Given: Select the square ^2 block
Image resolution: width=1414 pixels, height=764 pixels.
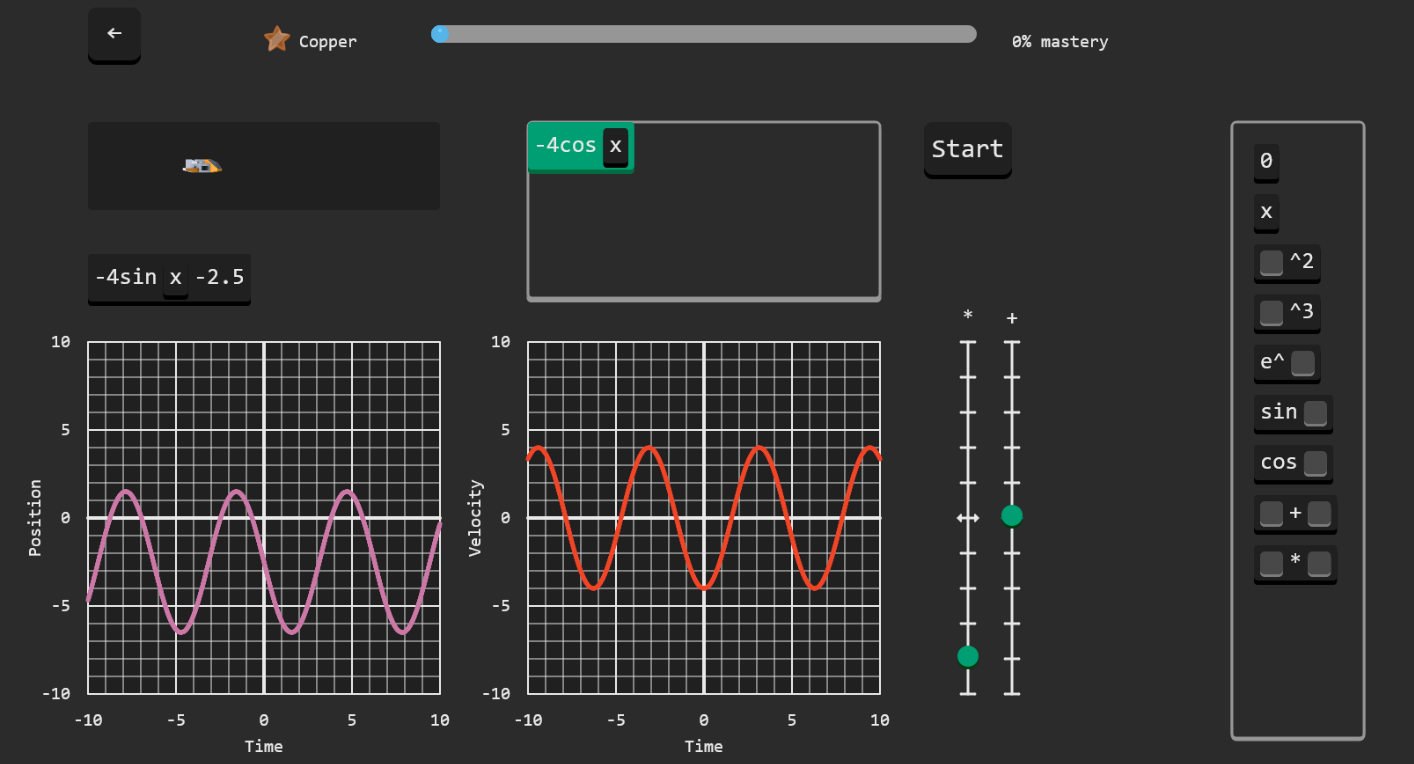Looking at the screenshot, I should tap(1300, 263).
